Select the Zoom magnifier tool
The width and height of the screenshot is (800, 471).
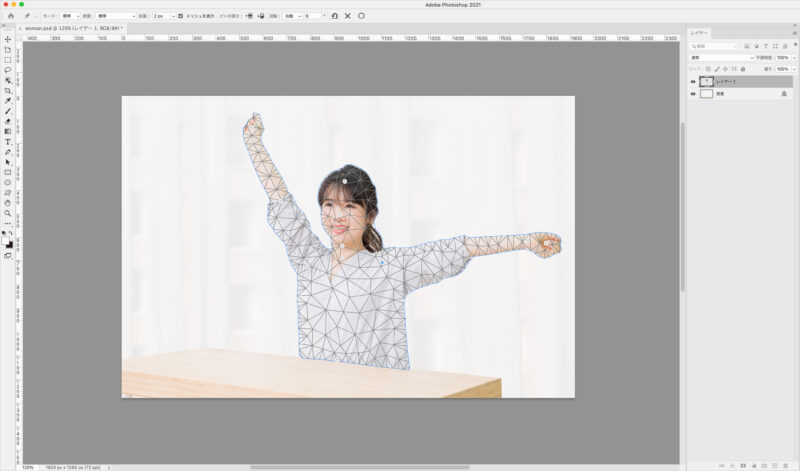coord(8,213)
